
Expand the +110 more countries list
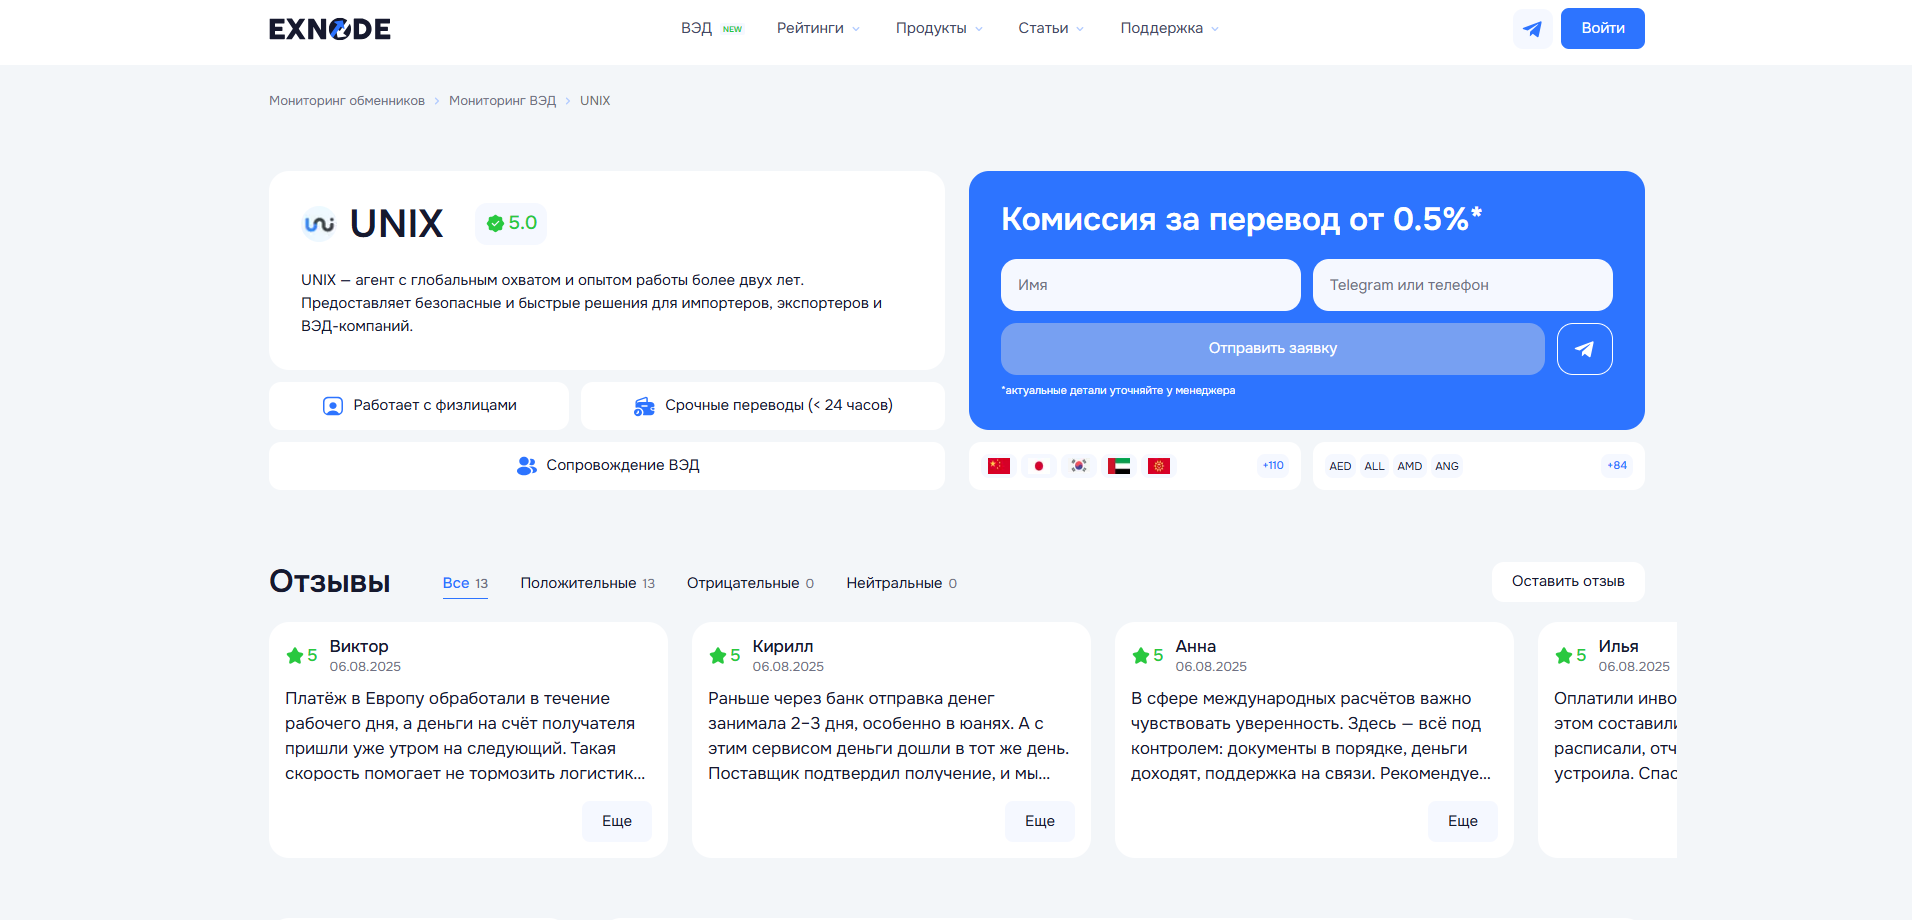point(1272,466)
